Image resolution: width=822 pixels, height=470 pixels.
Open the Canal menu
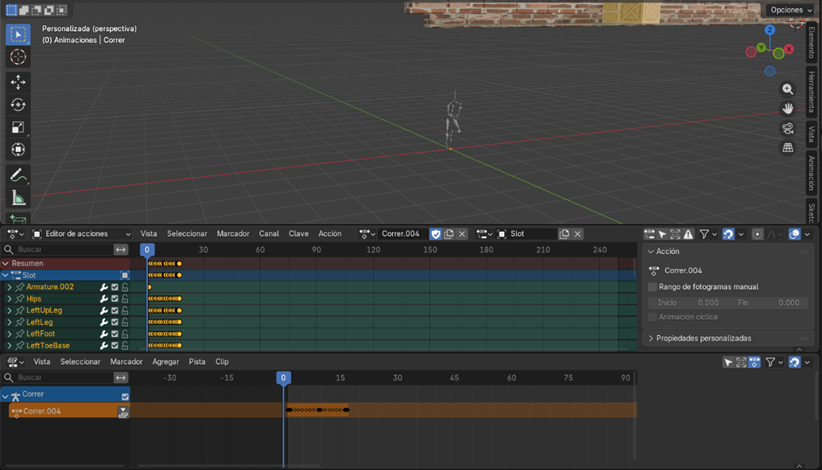(269, 234)
